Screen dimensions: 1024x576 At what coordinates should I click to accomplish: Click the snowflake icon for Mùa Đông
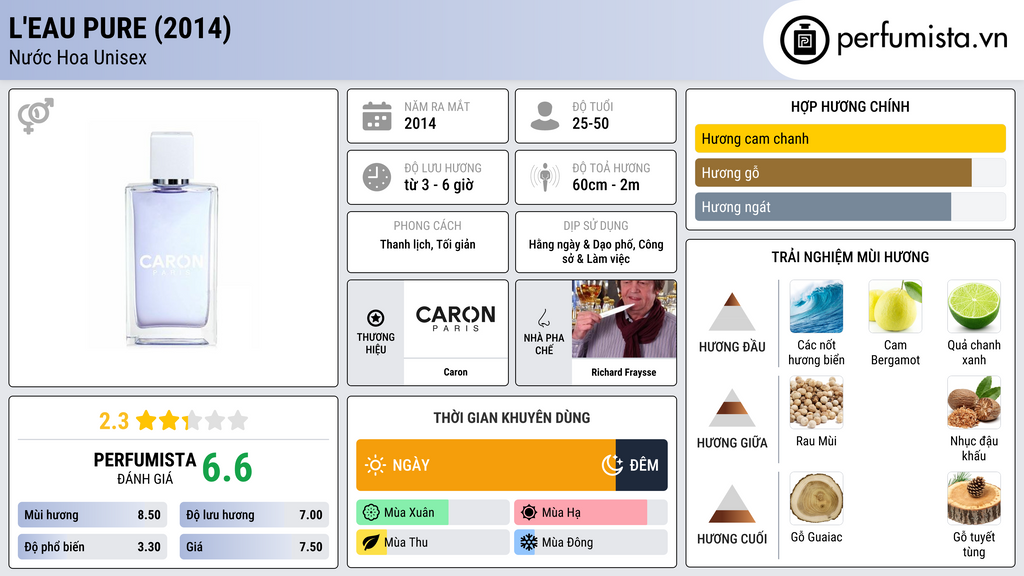pos(528,542)
